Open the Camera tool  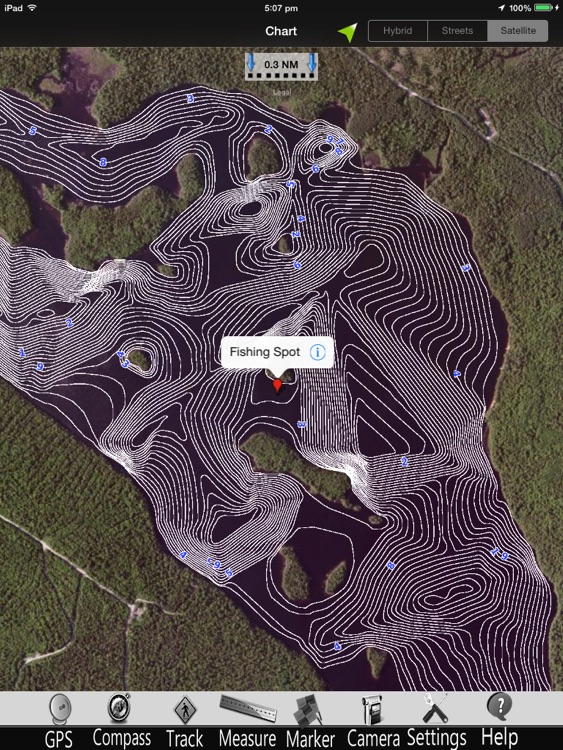click(x=373, y=720)
